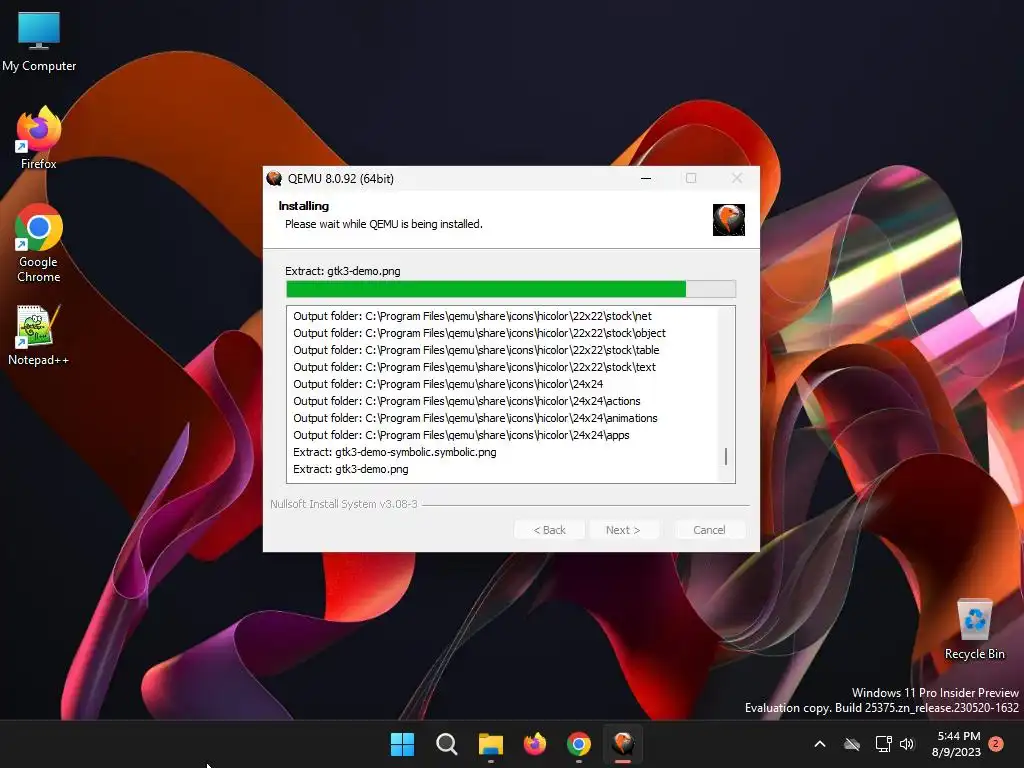Select log line ending with stock\object
Viewport: 1024px width, 768px height.
click(x=479, y=333)
